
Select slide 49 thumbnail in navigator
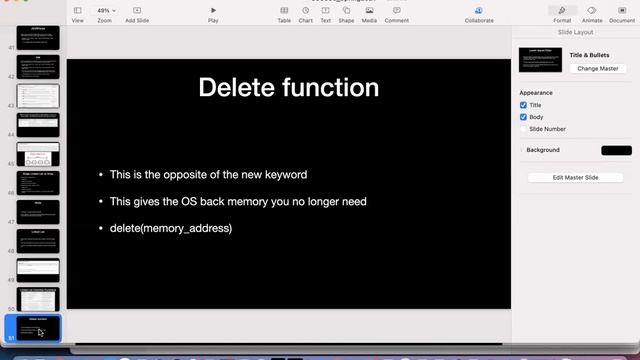coord(38,270)
